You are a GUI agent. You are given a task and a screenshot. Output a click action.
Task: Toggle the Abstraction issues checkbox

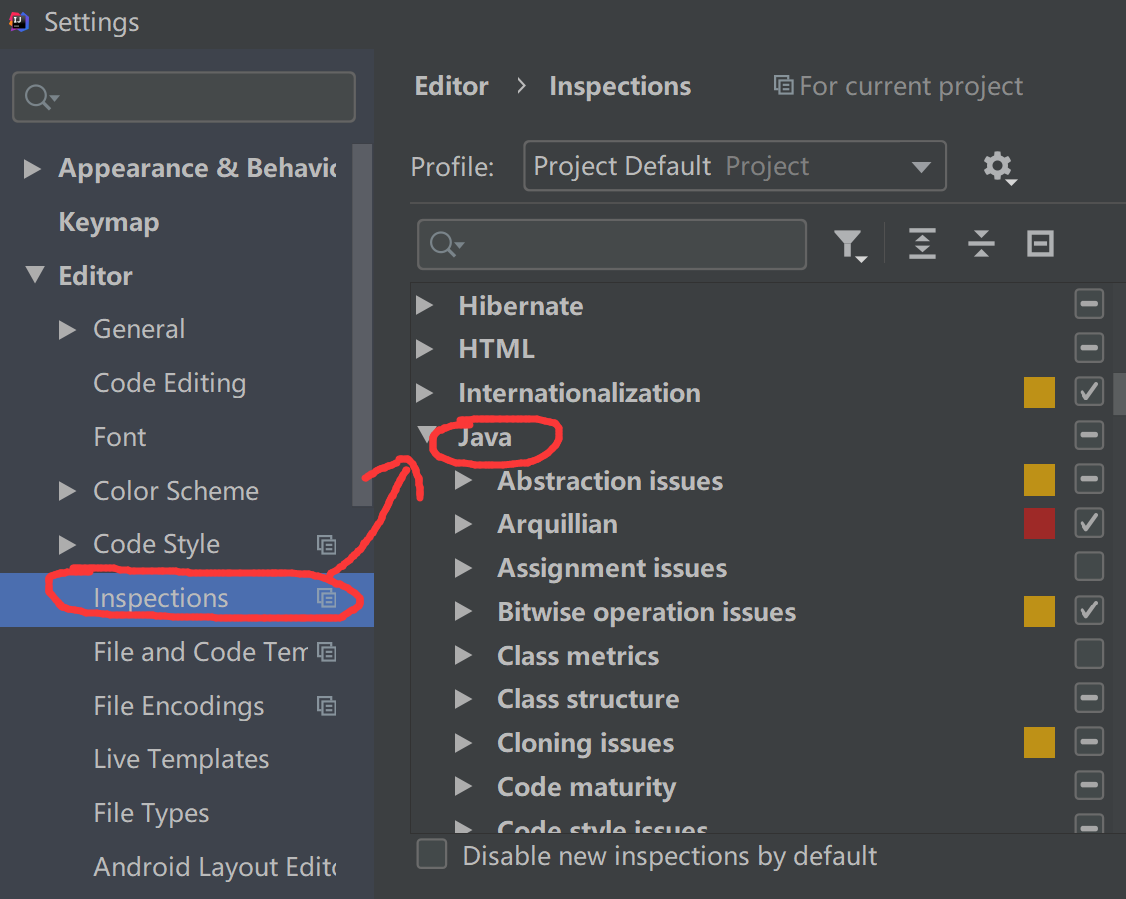[x=1089, y=479]
